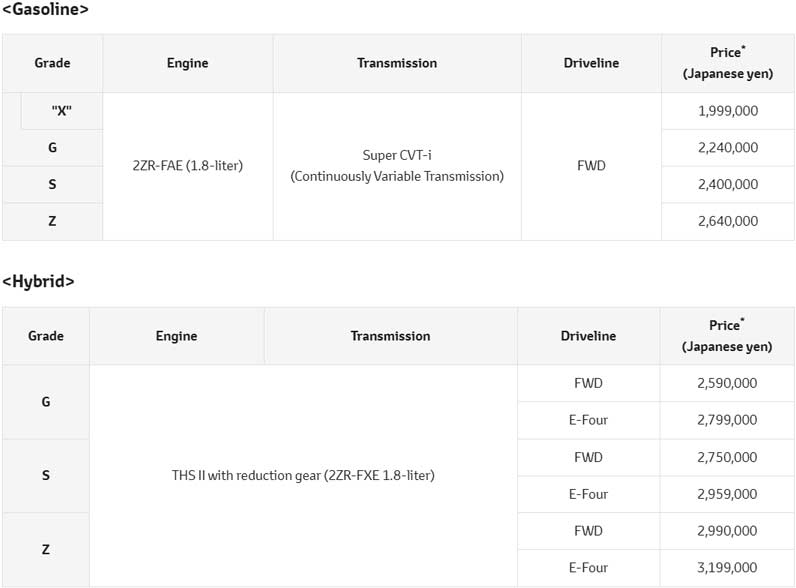796x588 pixels.
Task: Select the S grade in Hybrid table
Action: pos(46,475)
